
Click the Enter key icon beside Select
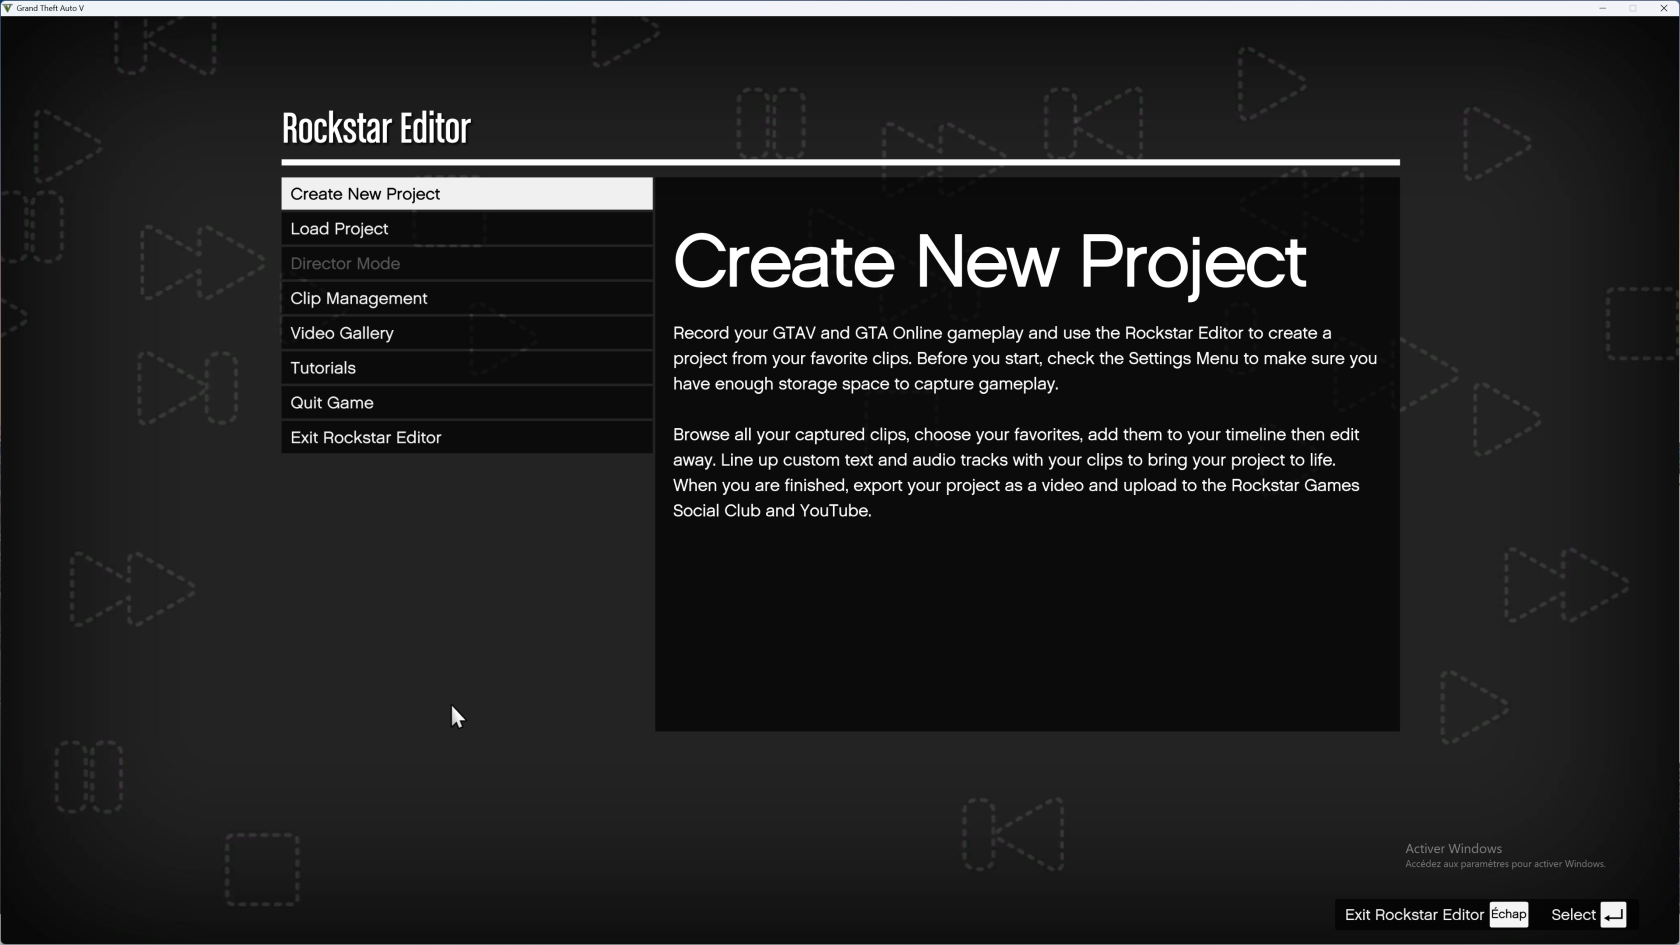click(1613, 915)
